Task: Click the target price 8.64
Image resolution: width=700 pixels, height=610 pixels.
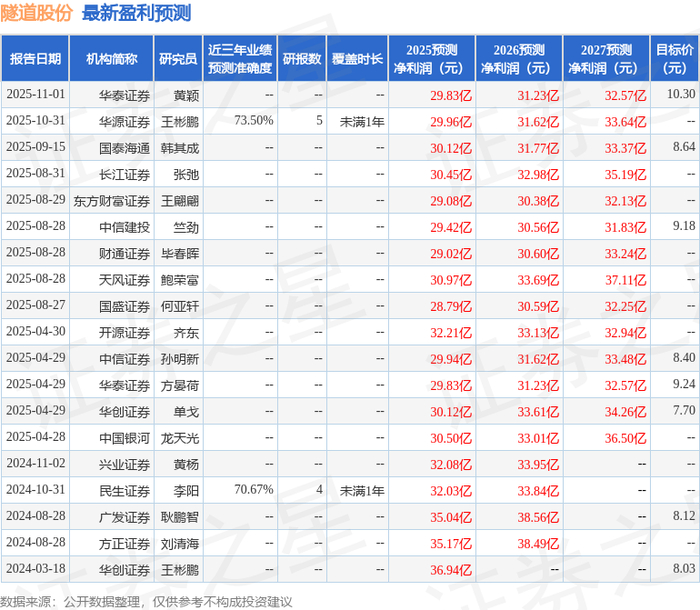Action: click(684, 146)
